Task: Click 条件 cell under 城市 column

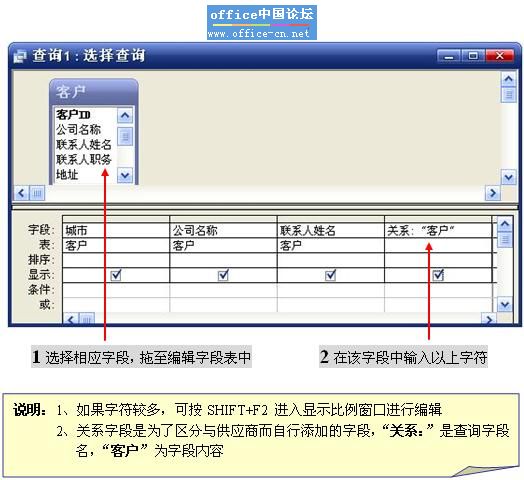Action: (x=116, y=290)
